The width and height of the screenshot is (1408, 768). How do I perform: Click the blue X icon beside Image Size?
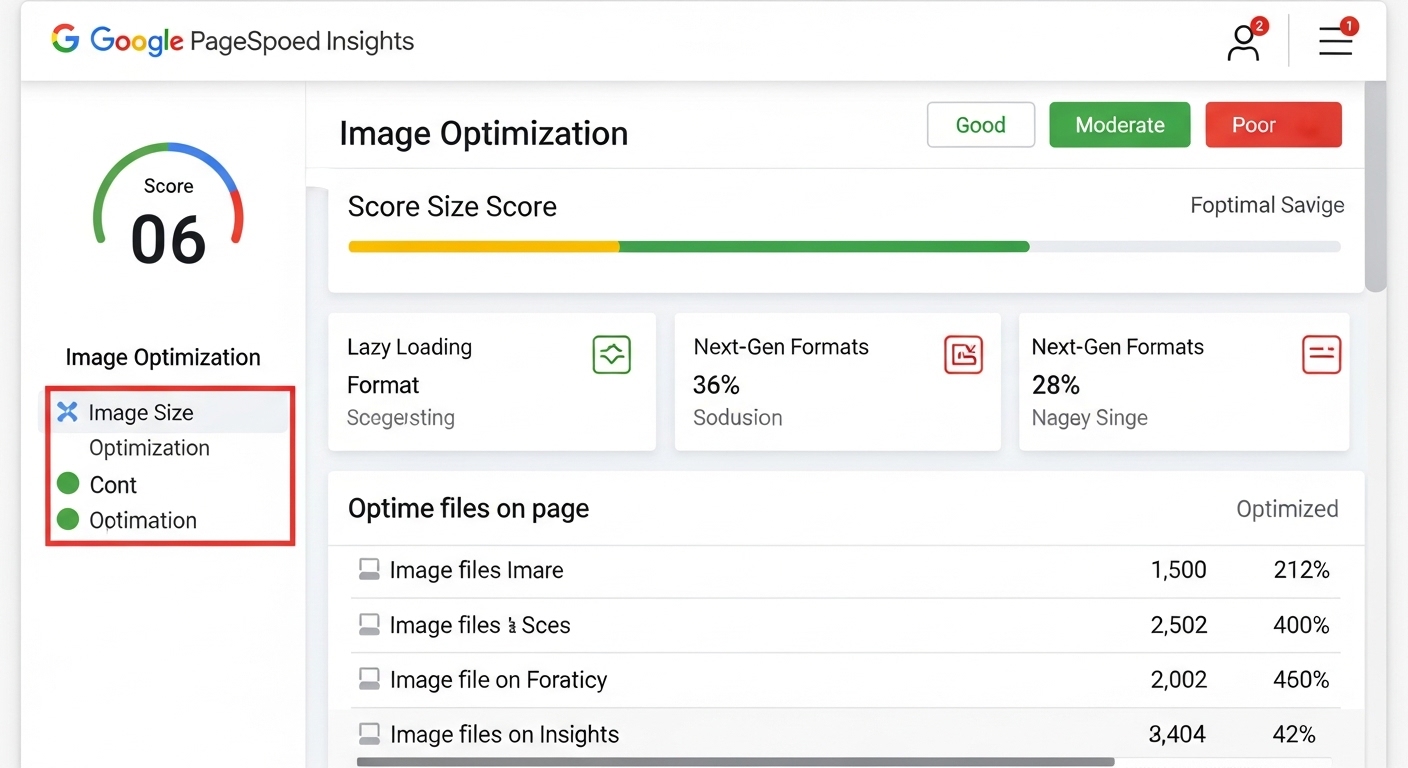point(67,412)
